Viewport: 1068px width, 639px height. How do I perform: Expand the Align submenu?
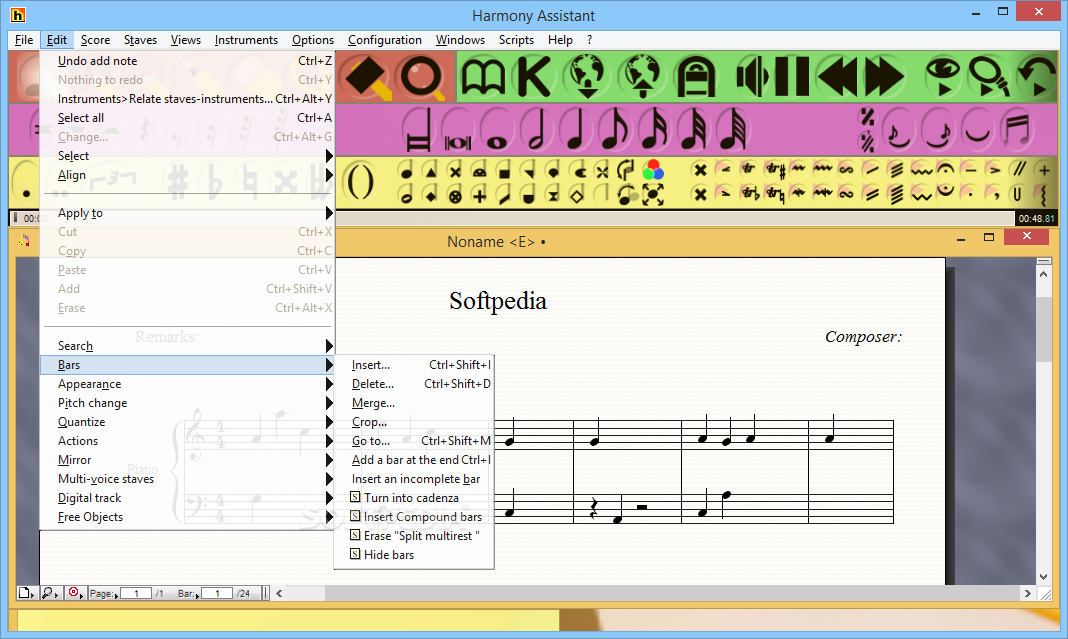tap(187, 175)
